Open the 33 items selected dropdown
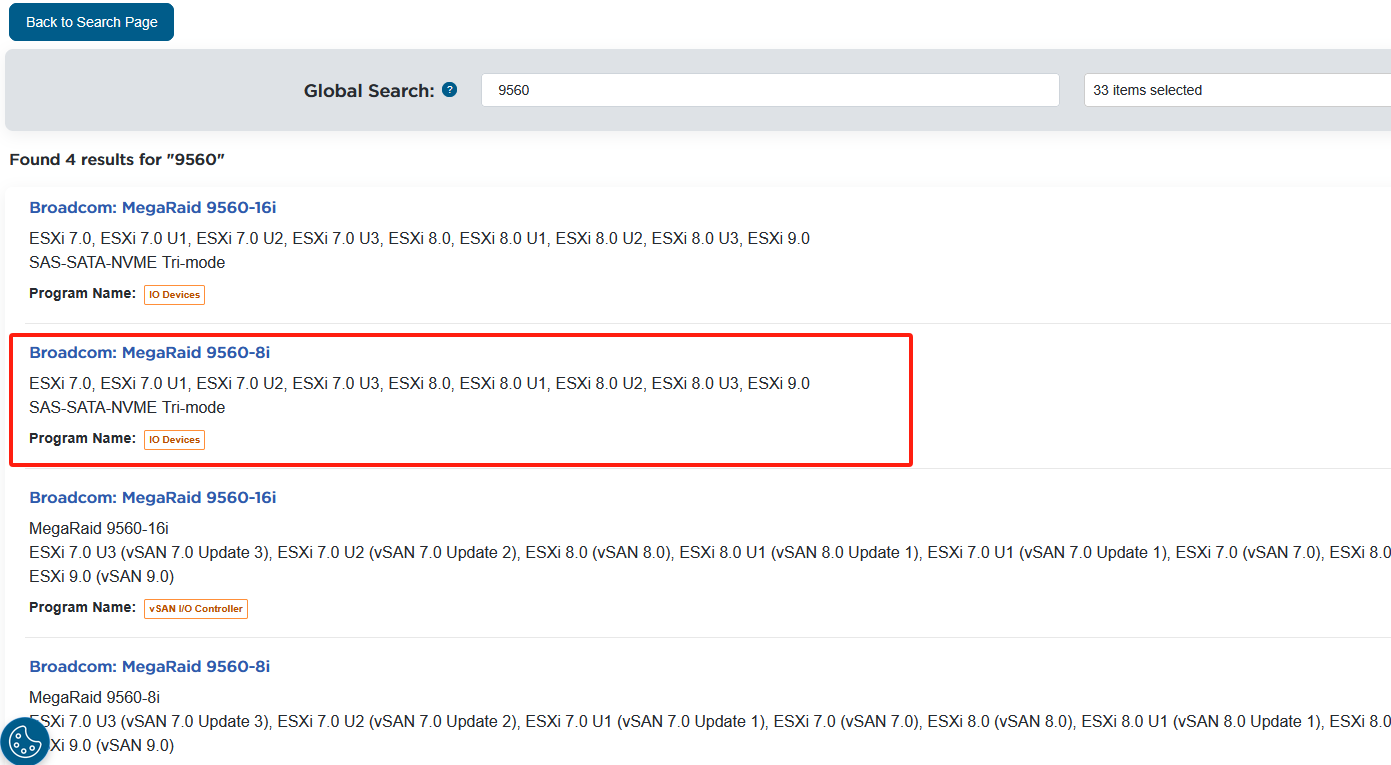 pos(1237,90)
